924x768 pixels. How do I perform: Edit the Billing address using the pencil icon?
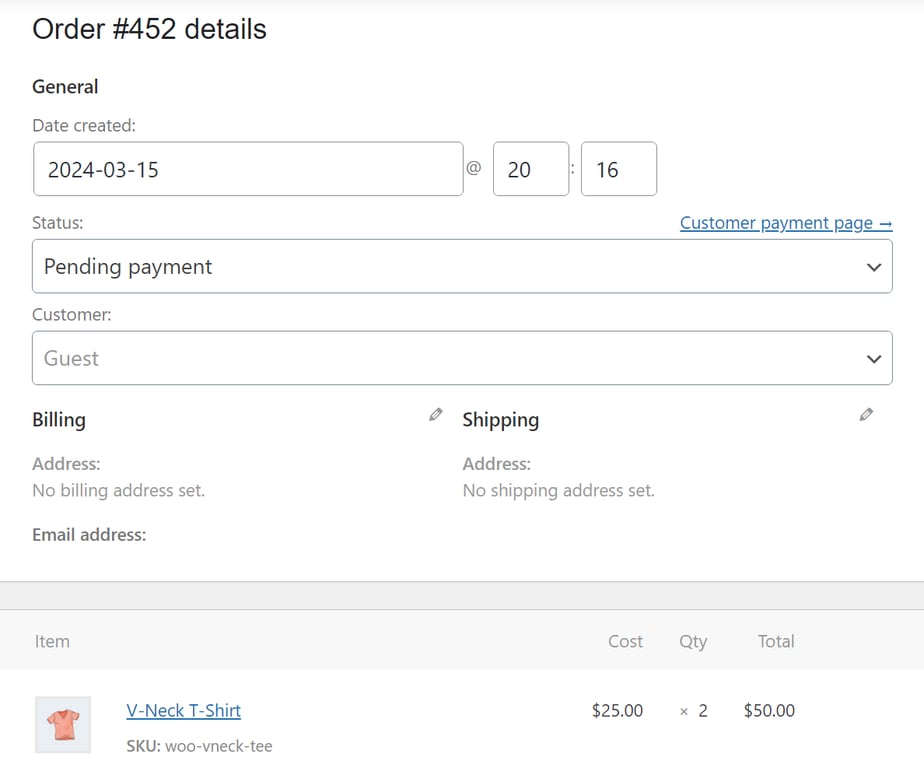point(435,414)
